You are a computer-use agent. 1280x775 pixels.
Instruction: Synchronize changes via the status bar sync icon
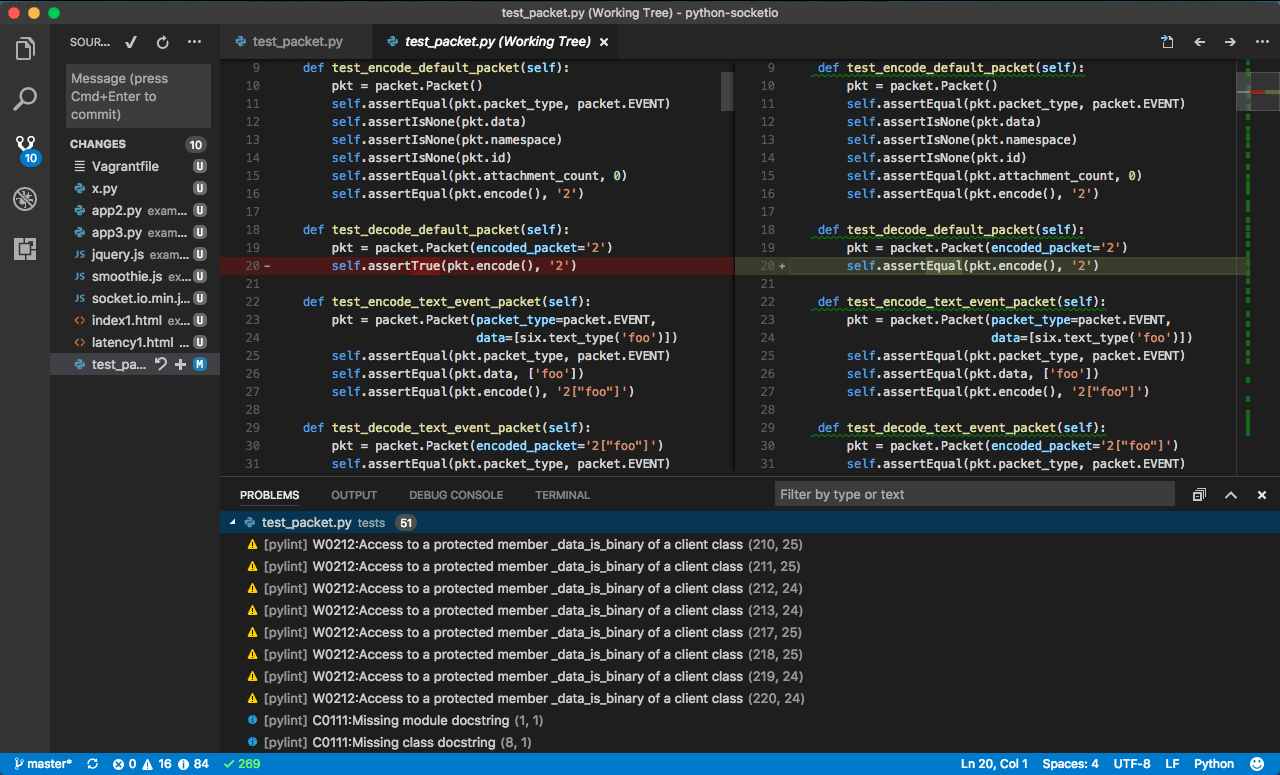point(91,763)
